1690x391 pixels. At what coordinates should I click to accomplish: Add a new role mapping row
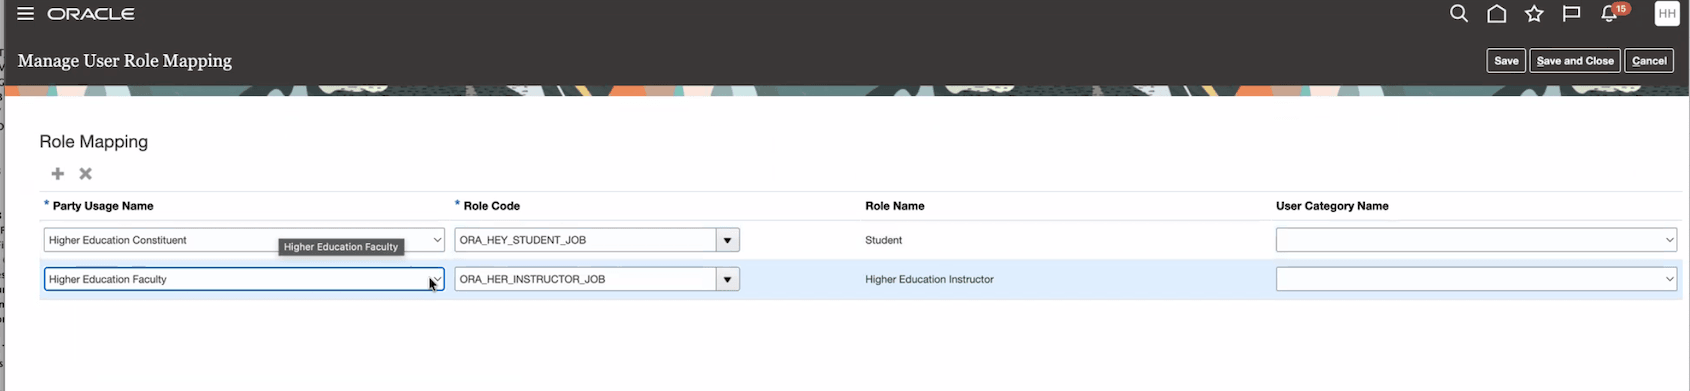pos(58,174)
